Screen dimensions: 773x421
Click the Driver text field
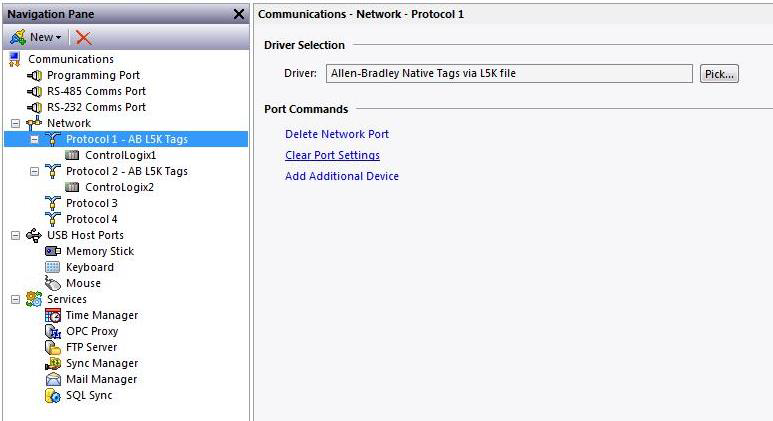click(x=509, y=73)
